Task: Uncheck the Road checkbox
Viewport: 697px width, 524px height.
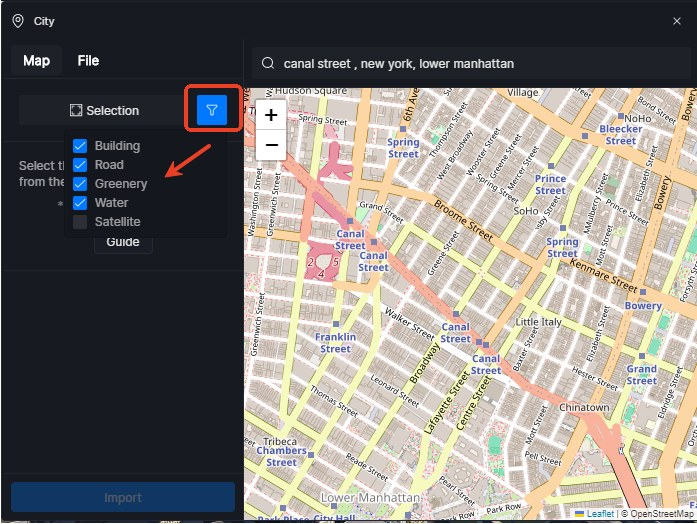Action: pos(80,165)
